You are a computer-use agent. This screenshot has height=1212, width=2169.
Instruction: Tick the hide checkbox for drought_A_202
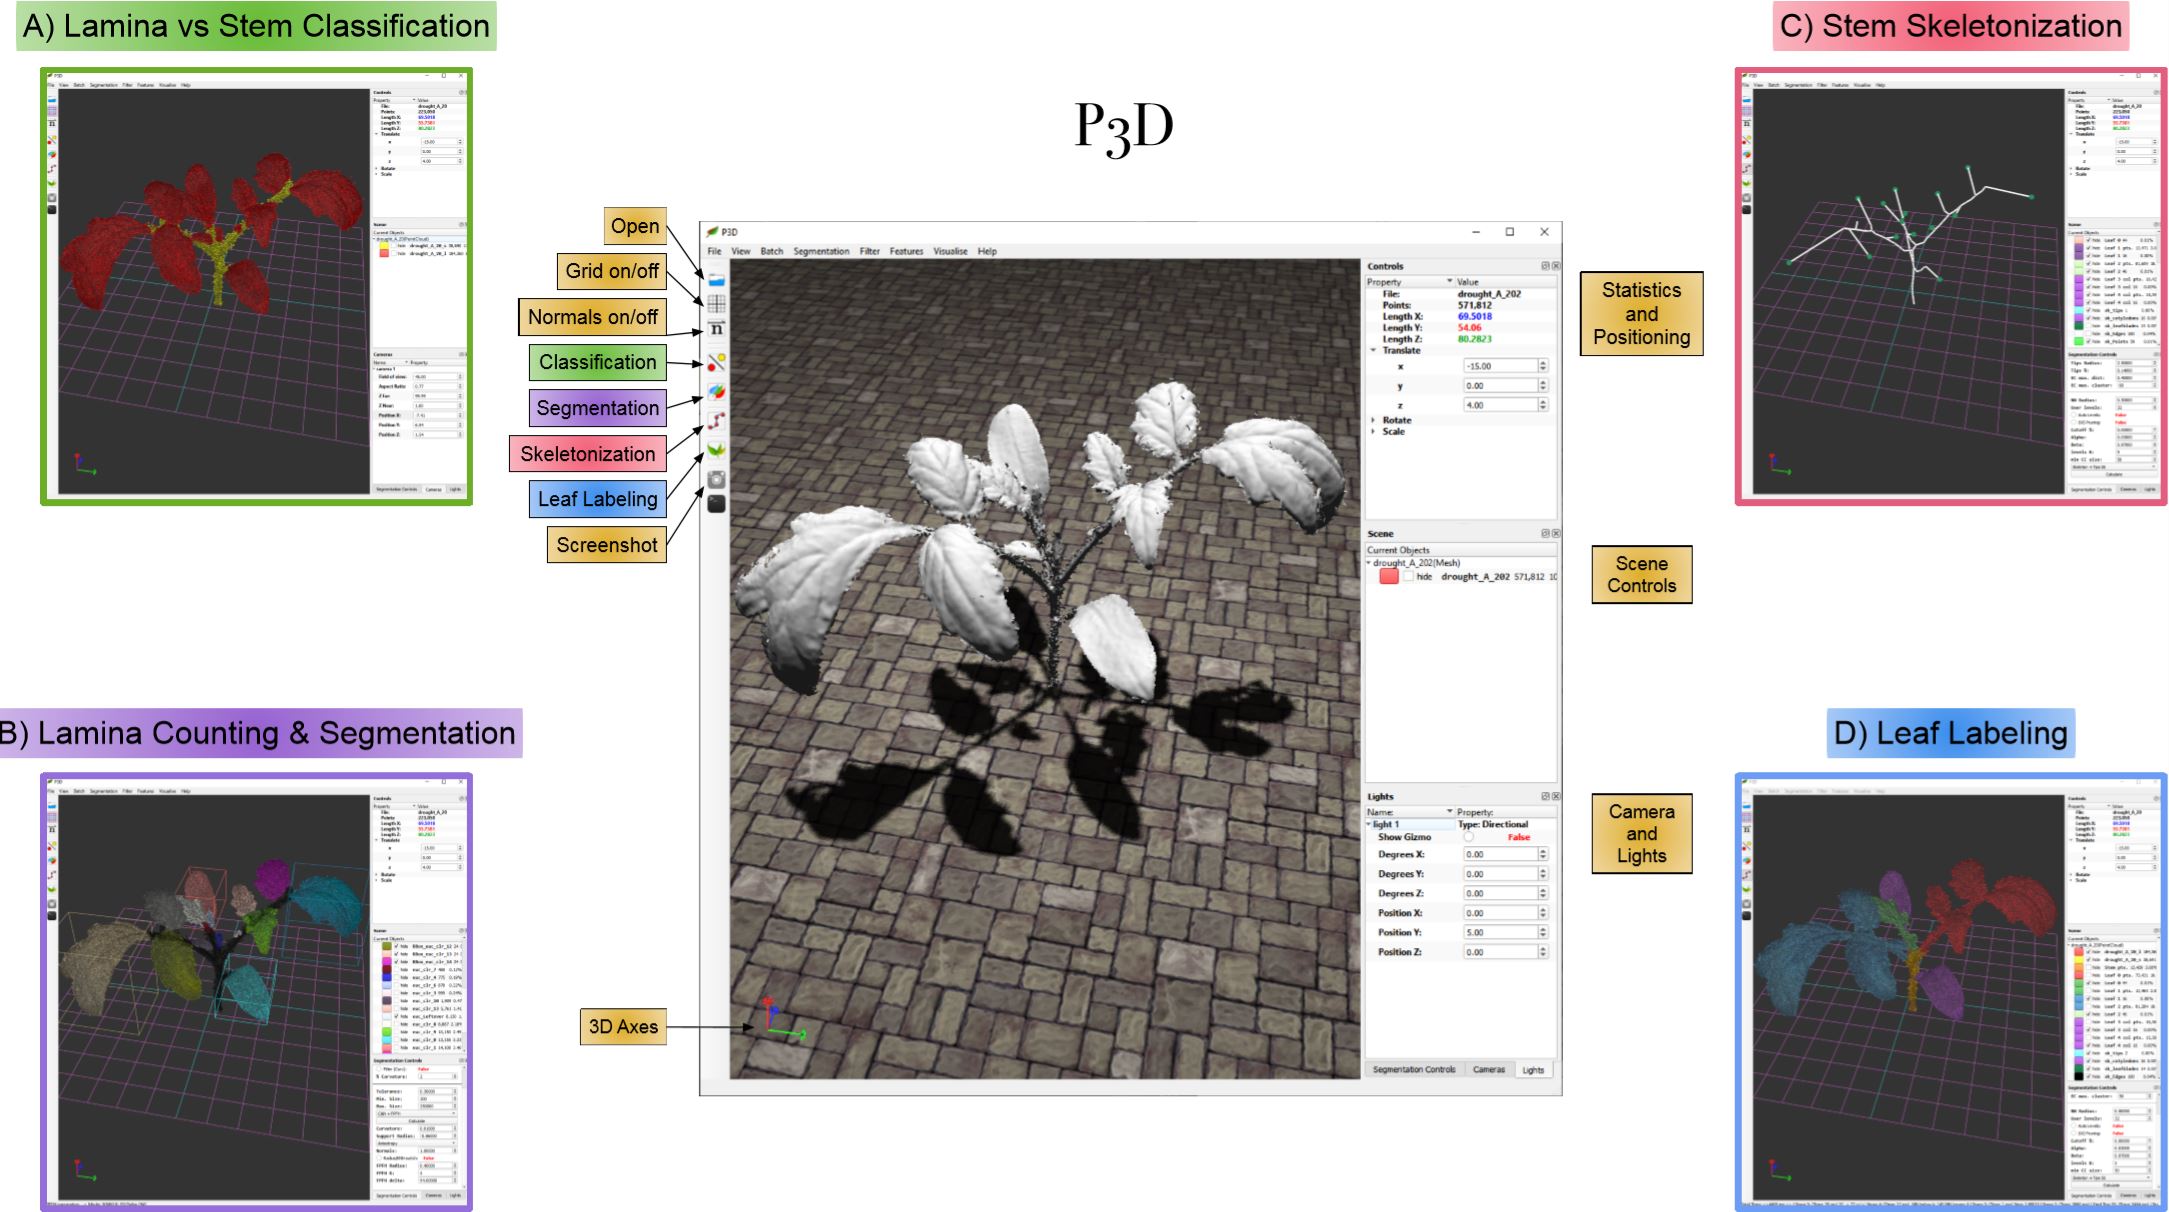1408,577
